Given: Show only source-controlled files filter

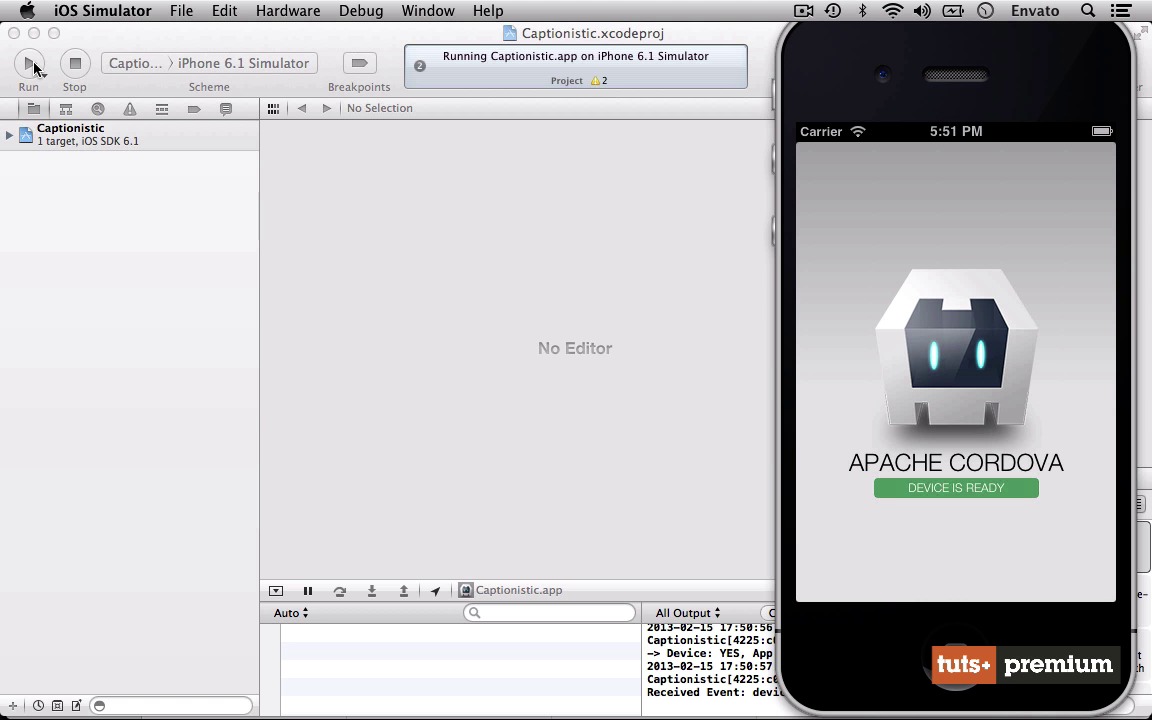Looking at the screenshot, I should click(x=57, y=706).
